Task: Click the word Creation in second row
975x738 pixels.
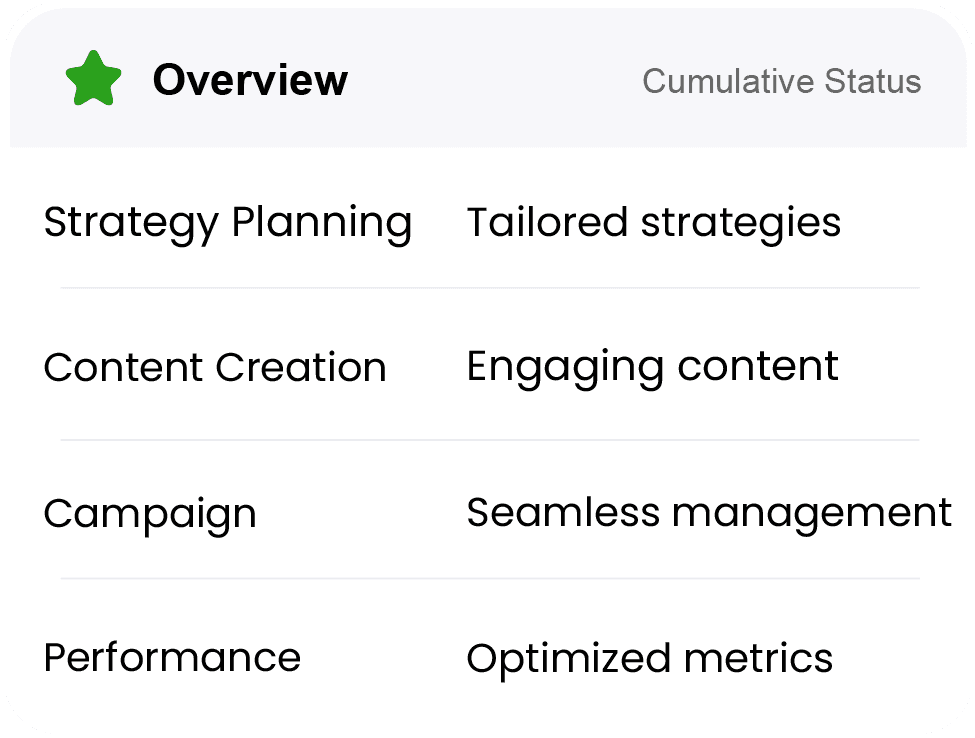Action: point(301,367)
